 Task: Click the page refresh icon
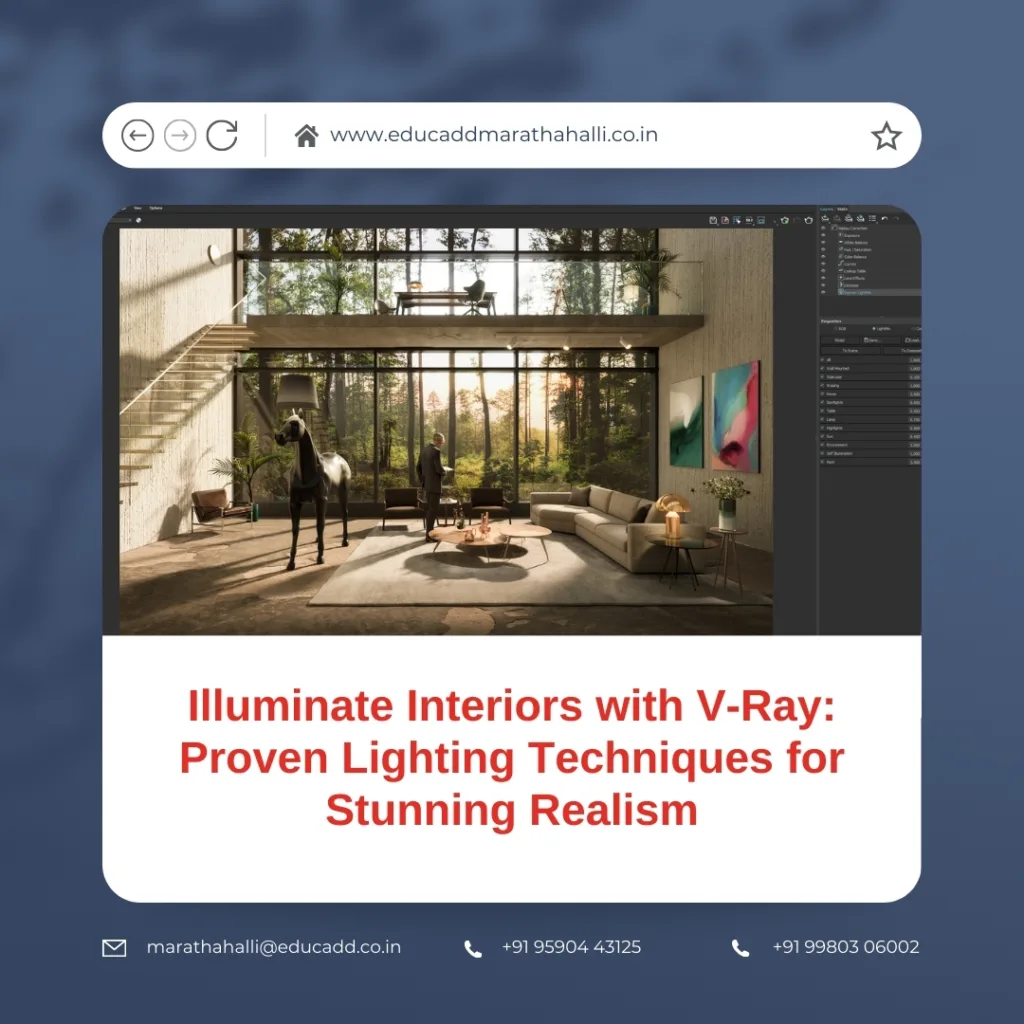point(221,135)
